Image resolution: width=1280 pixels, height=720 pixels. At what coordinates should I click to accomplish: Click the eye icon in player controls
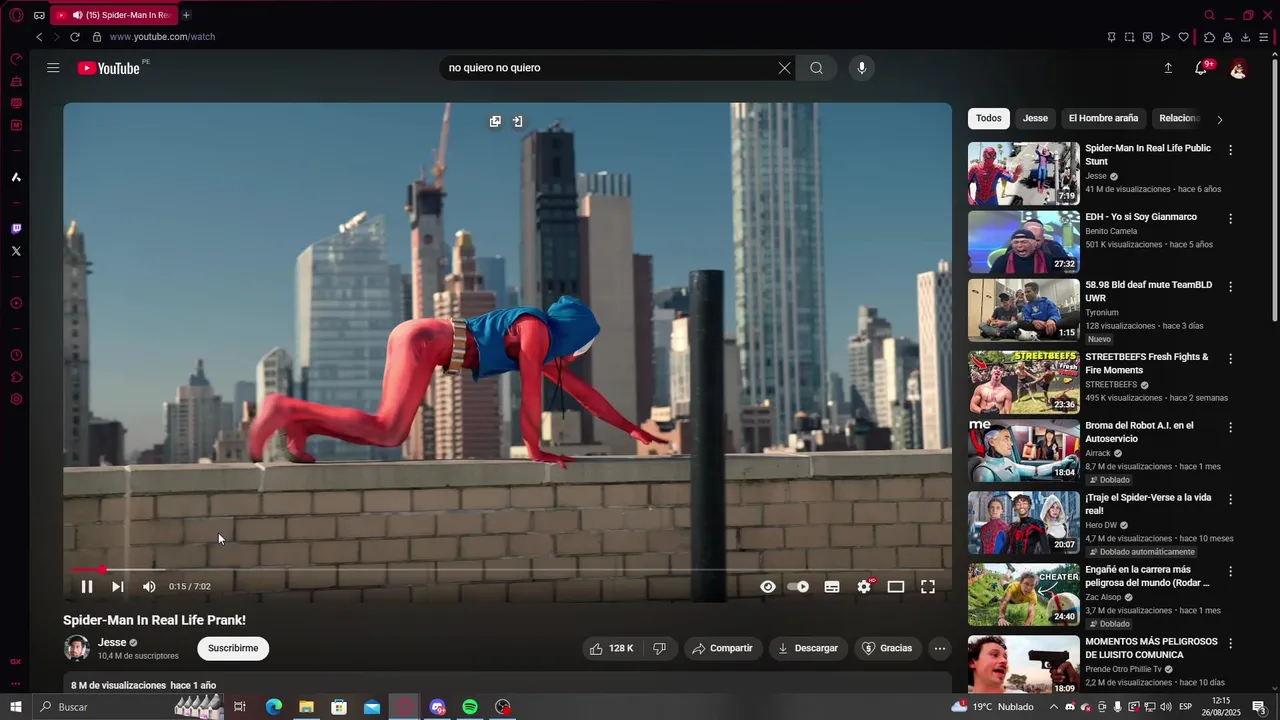[x=768, y=587]
